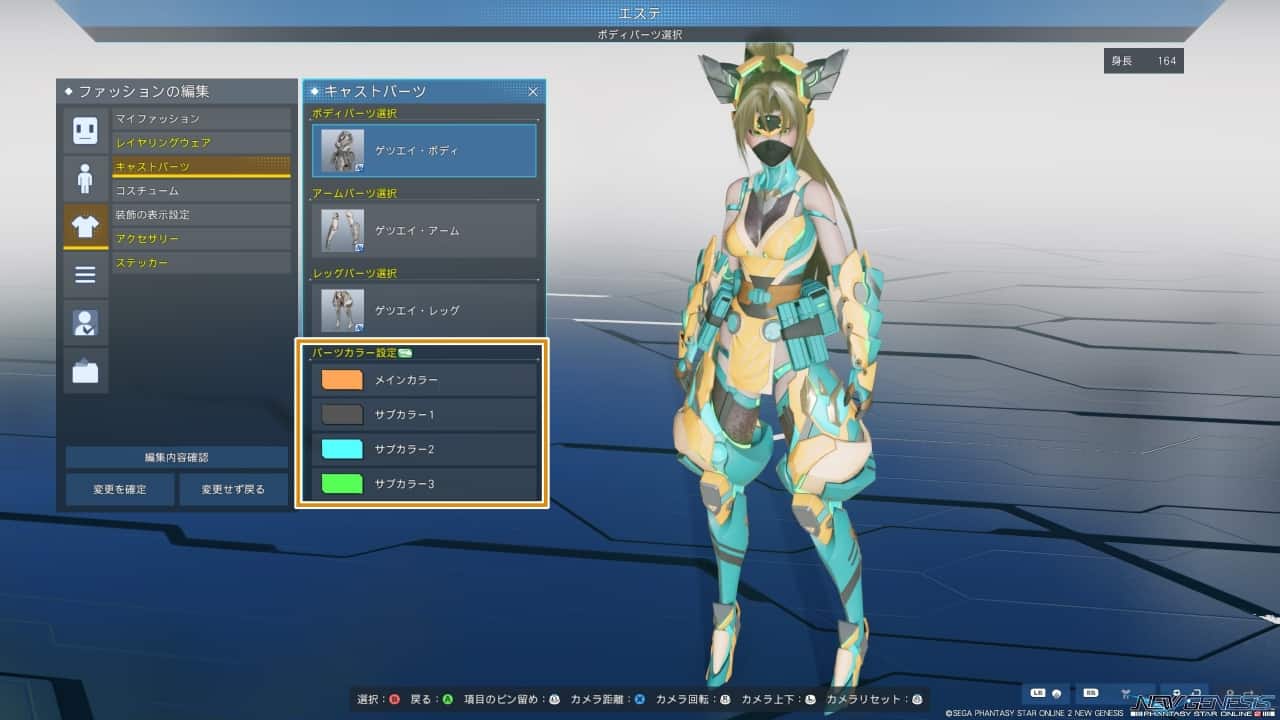Select the person-with-checkmark category icon

coord(85,322)
